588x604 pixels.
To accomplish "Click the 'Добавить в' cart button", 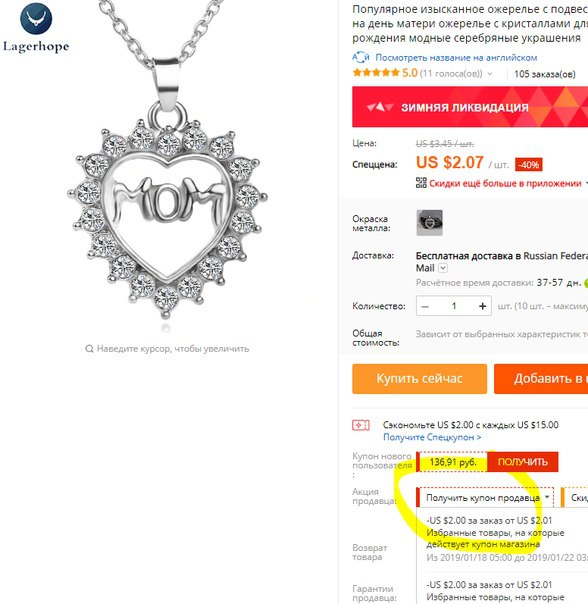I will point(541,379).
